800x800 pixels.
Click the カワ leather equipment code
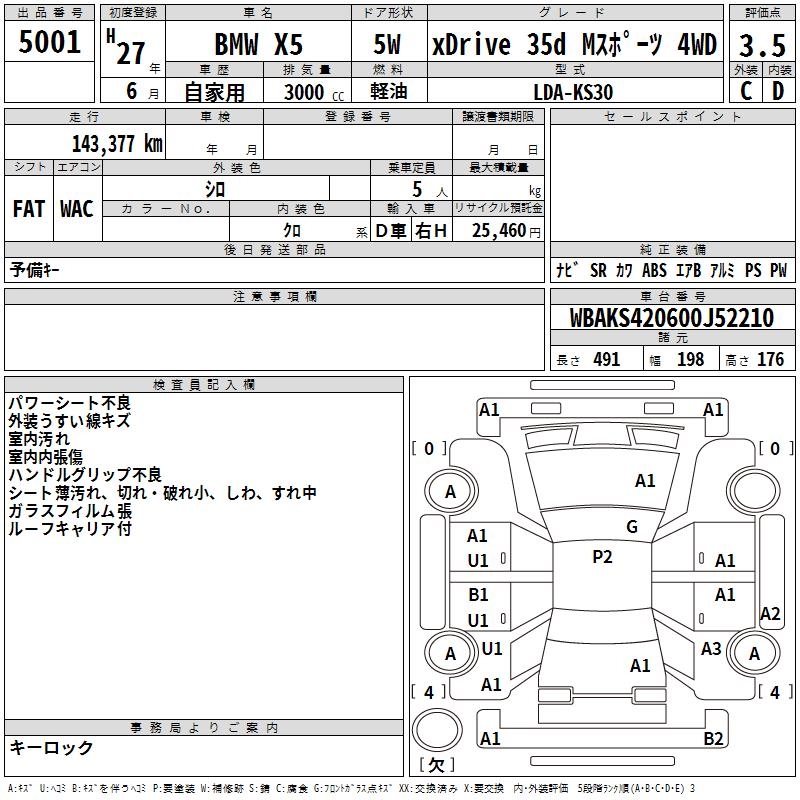point(624,270)
